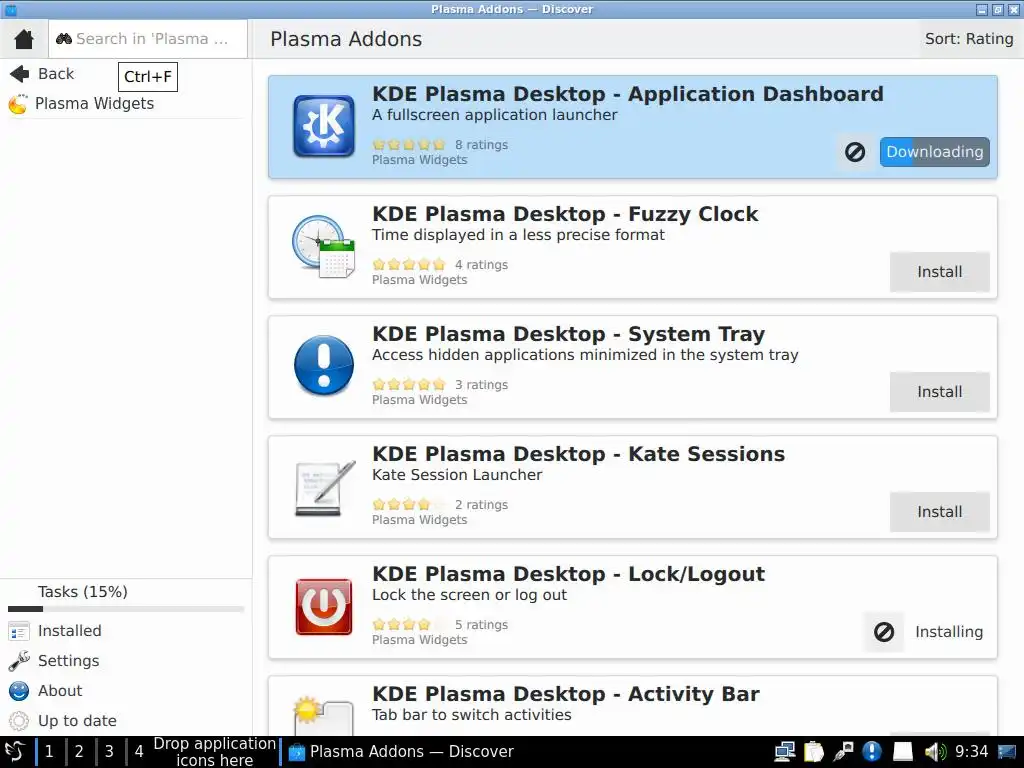Image resolution: width=1024 pixels, height=768 pixels.
Task: Click the binoculars search icon
Action: coord(63,39)
